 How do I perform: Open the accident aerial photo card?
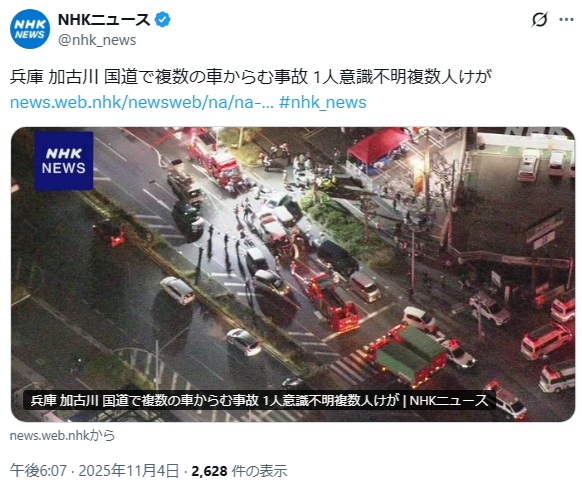[x=293, y=274]
